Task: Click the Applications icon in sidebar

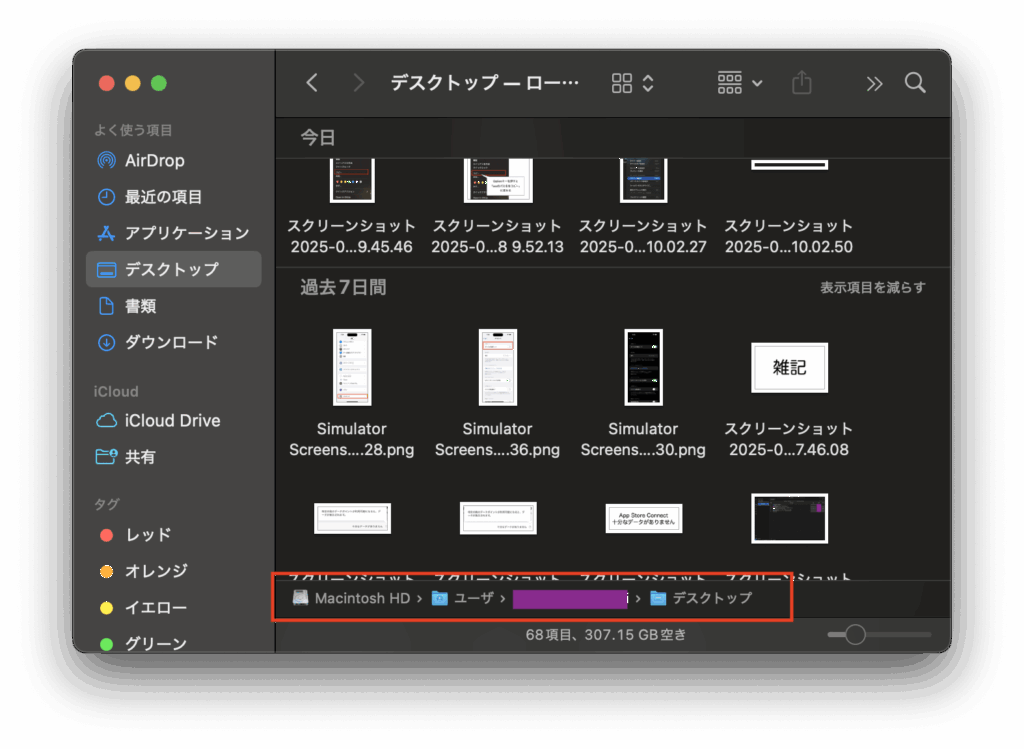Action: pyautogui.click(x=106, y=233)
